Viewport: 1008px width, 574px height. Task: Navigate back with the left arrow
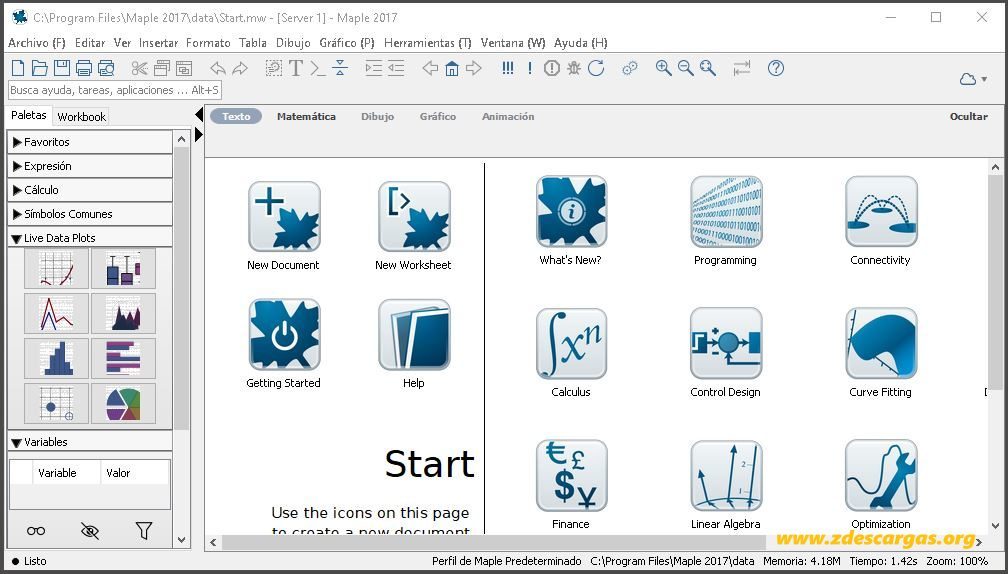coord(430,68)
